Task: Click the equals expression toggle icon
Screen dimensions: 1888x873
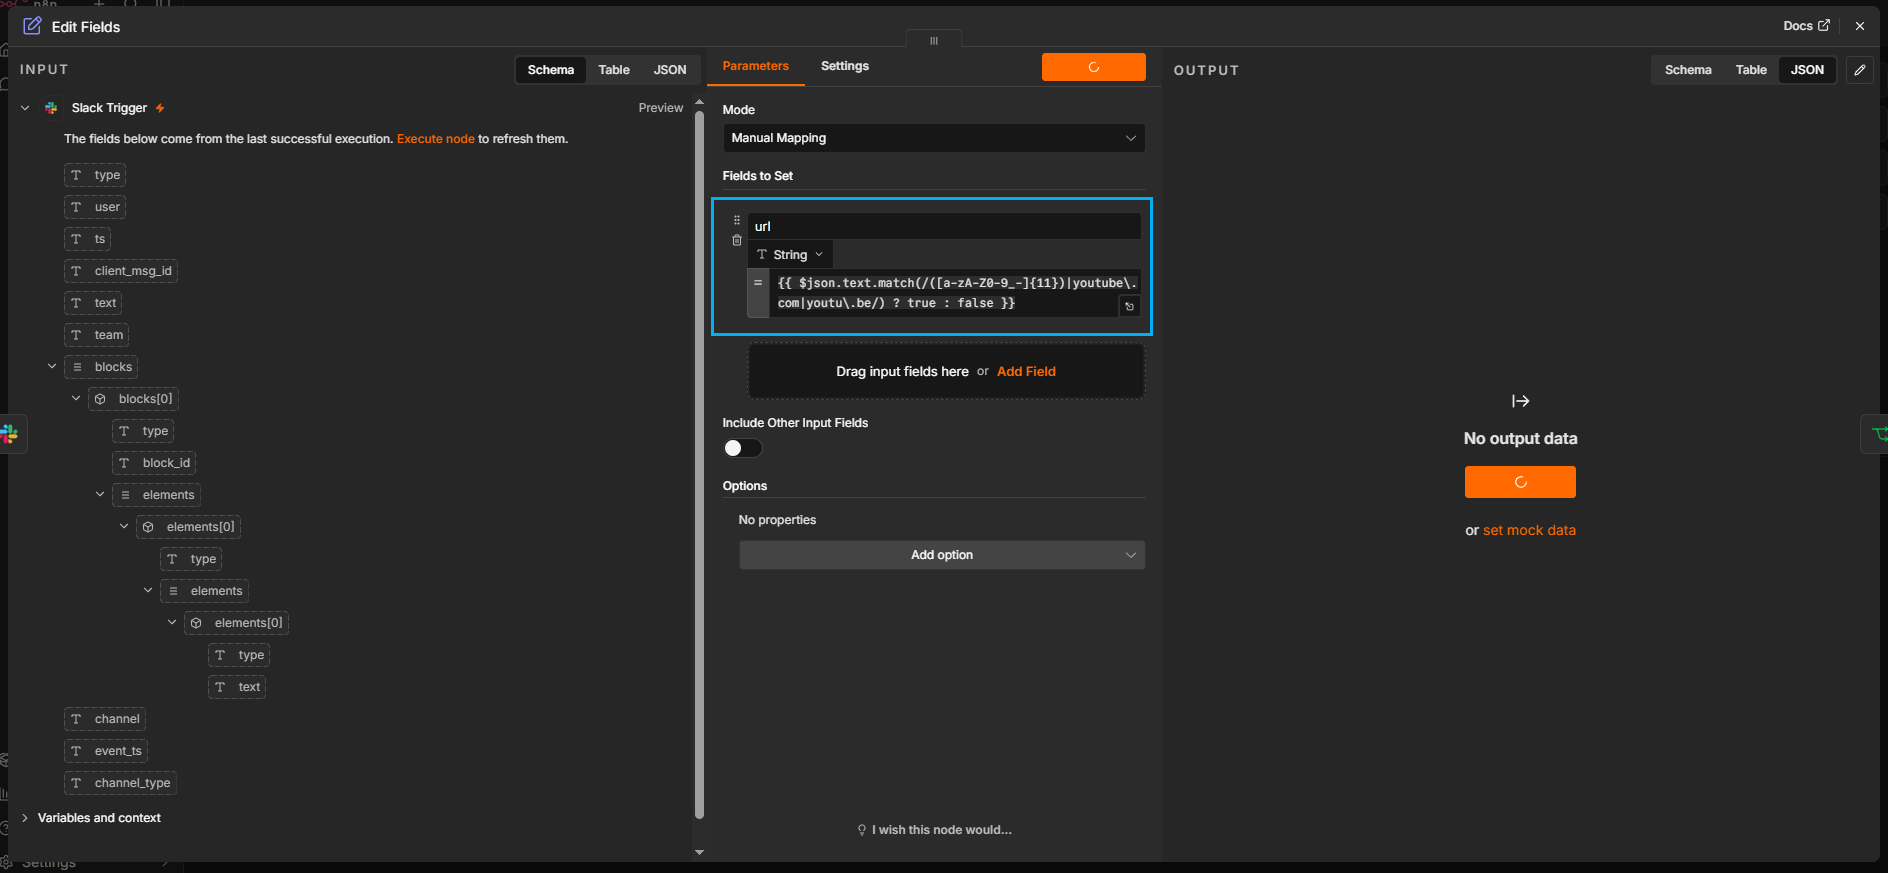Action: click(758, 283)
